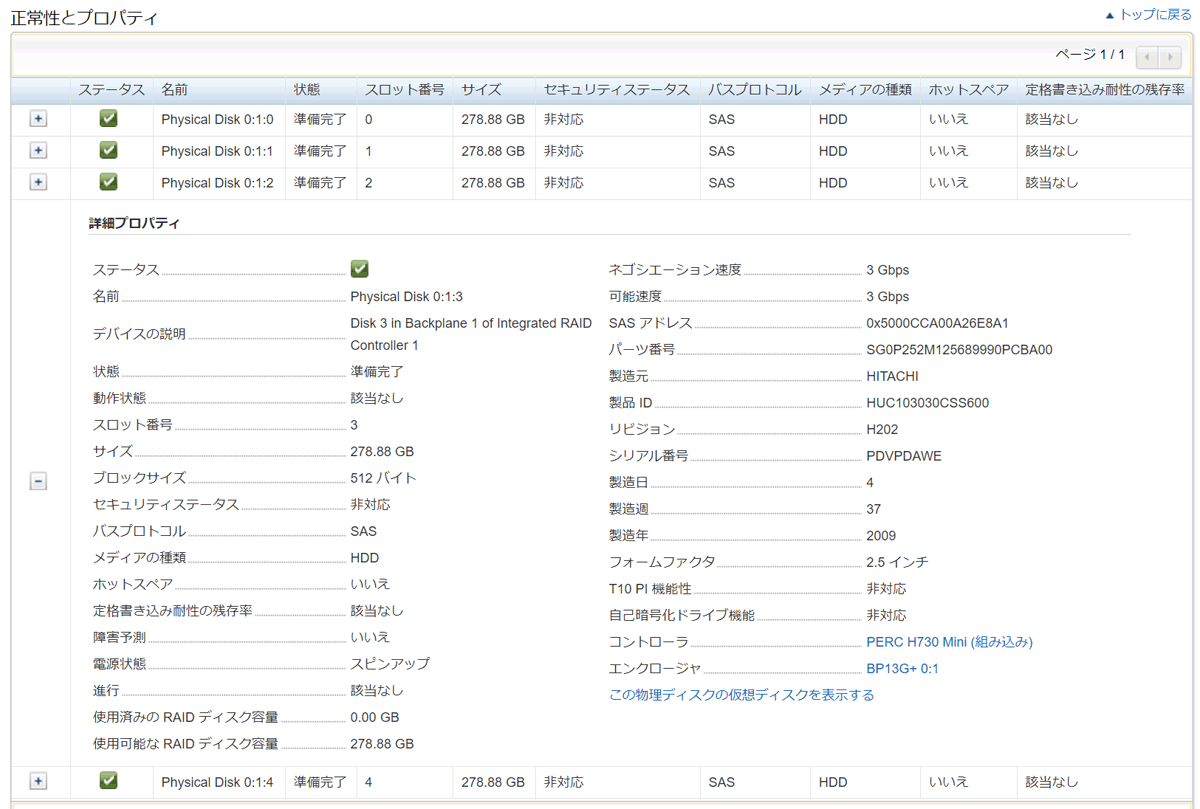Image resolution: width=1200 pixels, height=809 pixels.
Task: Click the バスプロトコル column header
Action: coord(755,90)
